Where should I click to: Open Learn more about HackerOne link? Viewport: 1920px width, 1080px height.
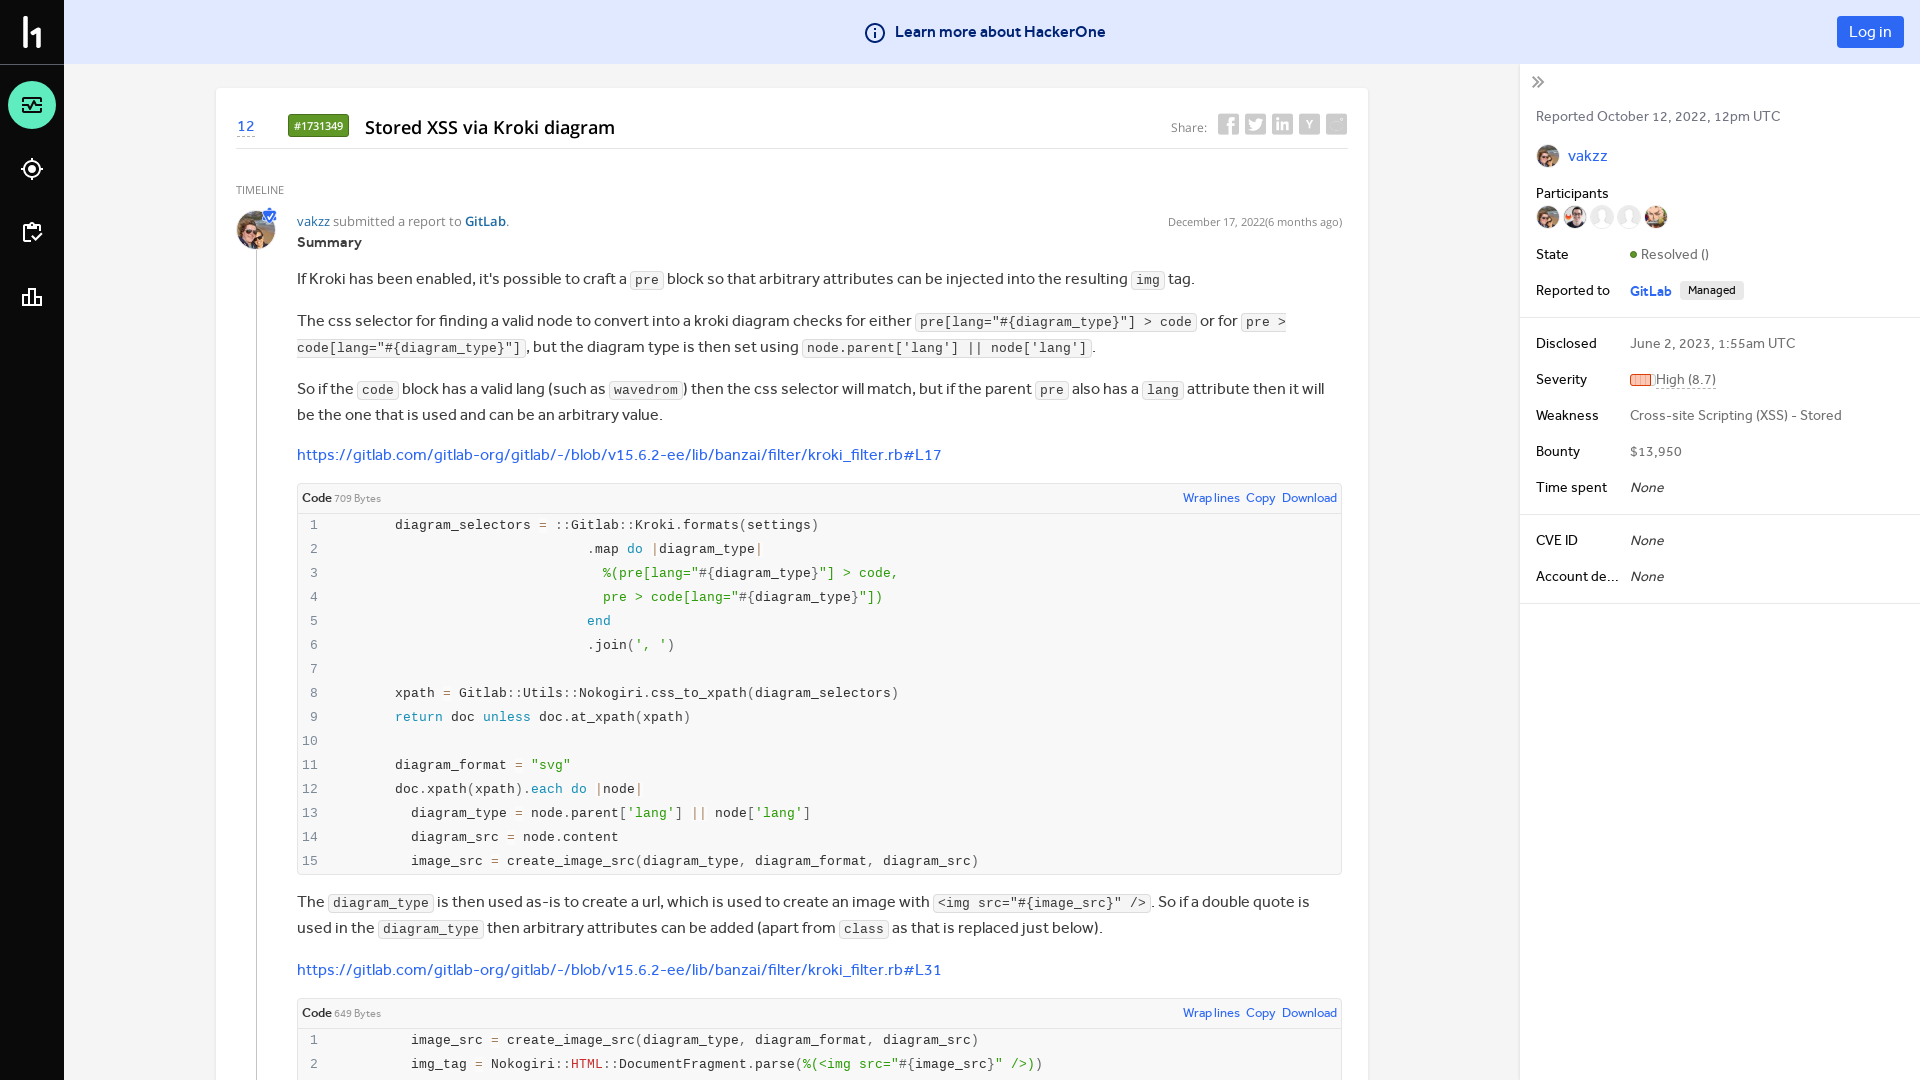[x=1000, y=32]
